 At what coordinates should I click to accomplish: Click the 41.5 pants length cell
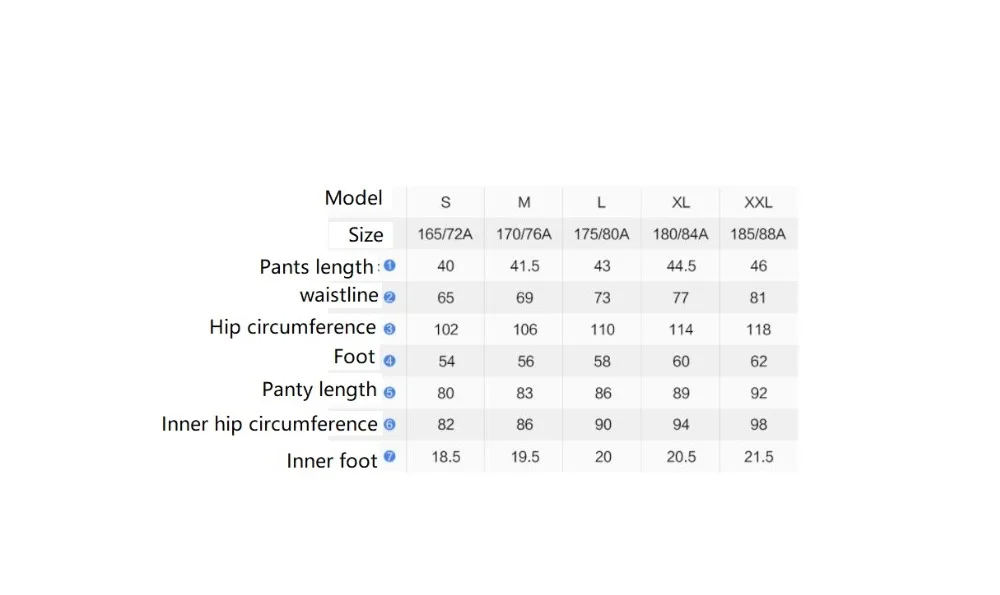[524, 266]
